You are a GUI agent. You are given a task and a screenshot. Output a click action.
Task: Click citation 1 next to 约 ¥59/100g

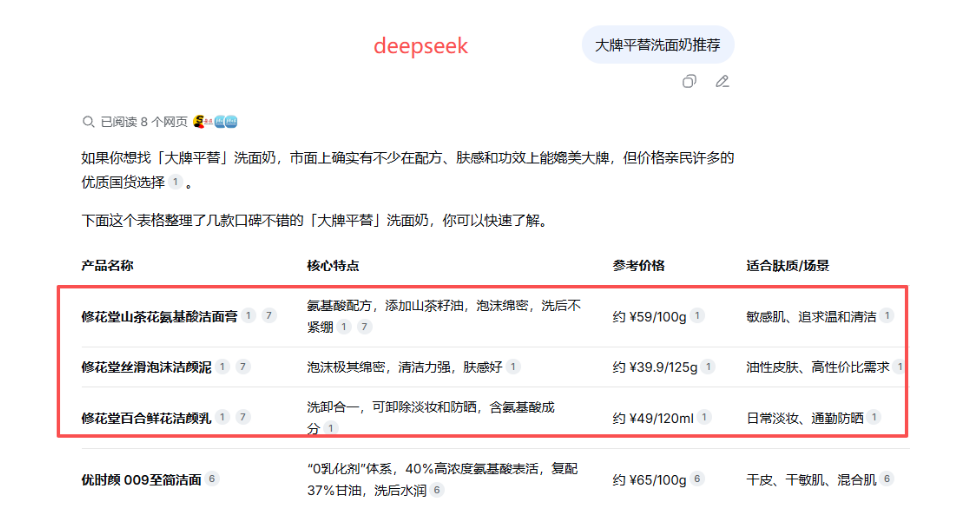(x=697, y=316)
